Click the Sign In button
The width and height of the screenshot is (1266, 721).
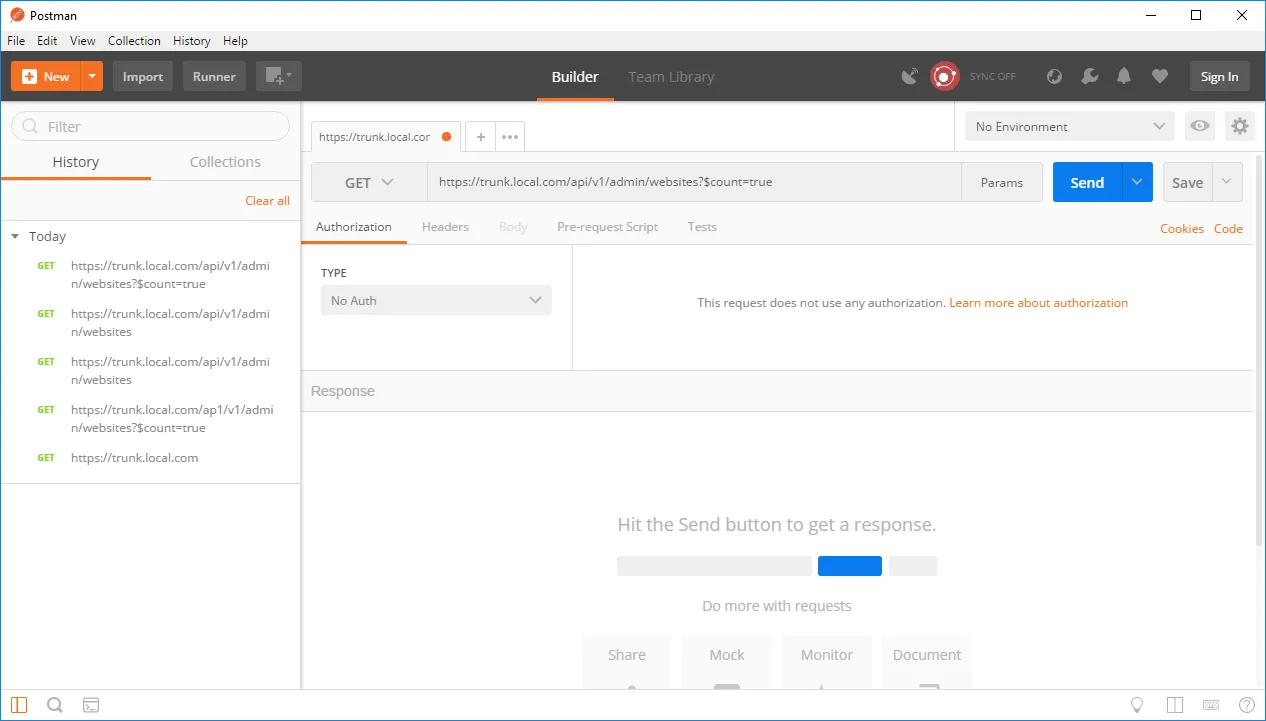1219,76
